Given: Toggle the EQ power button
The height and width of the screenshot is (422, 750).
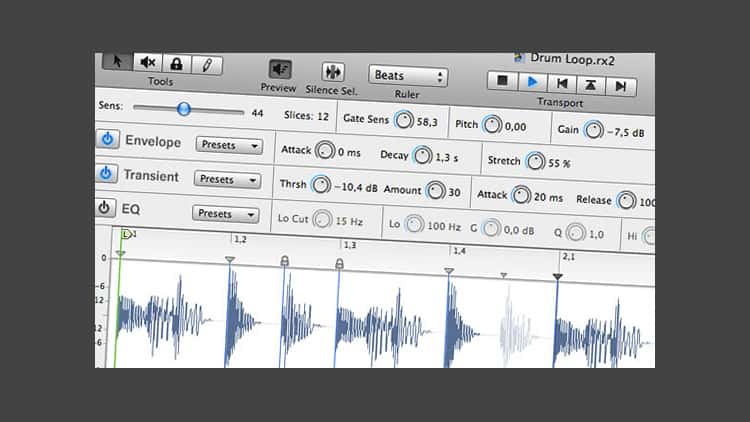Looking at the screenshot, I should click(x=104, y=207).
